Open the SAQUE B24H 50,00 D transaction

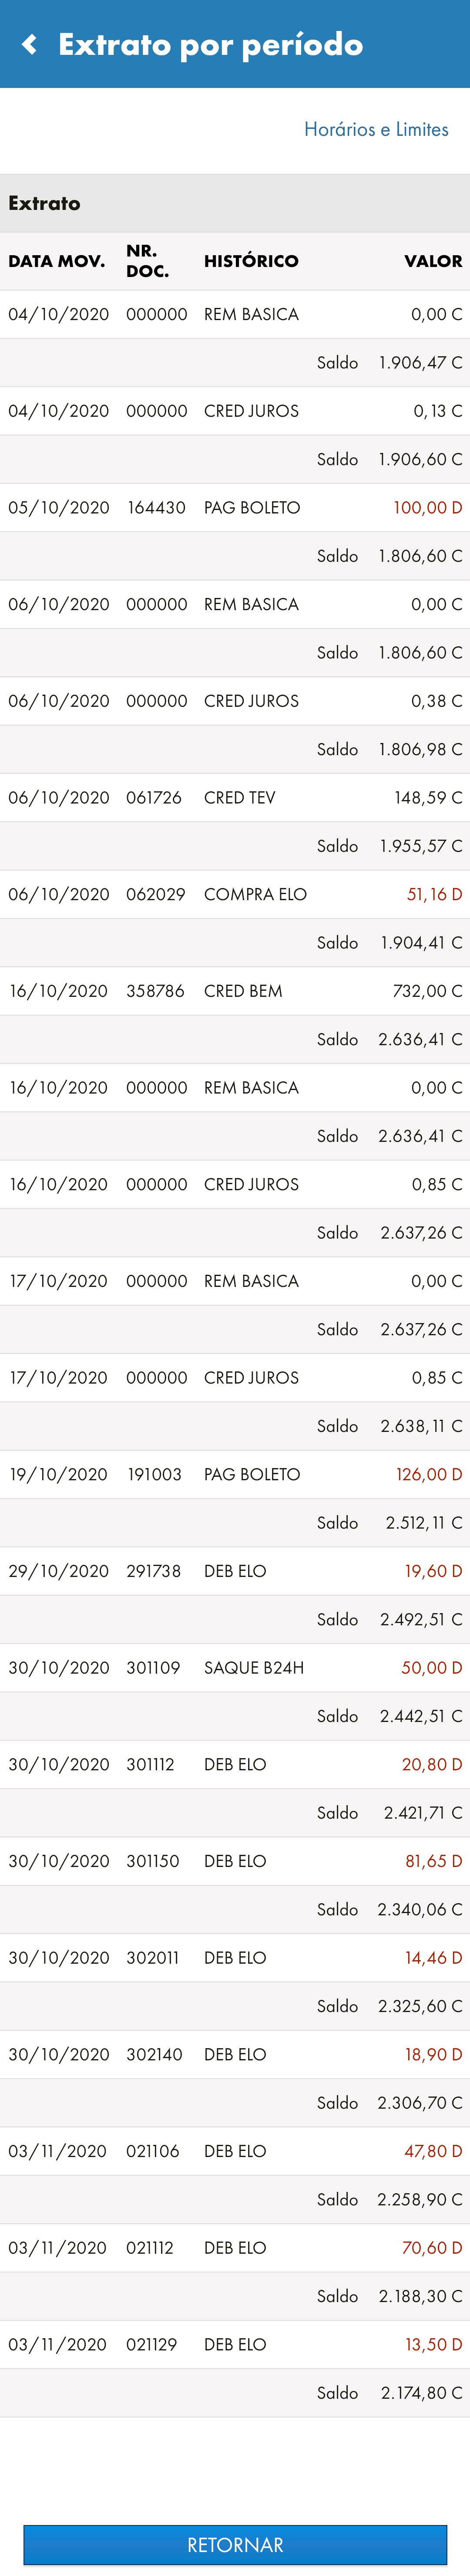tap(235, 1667)
